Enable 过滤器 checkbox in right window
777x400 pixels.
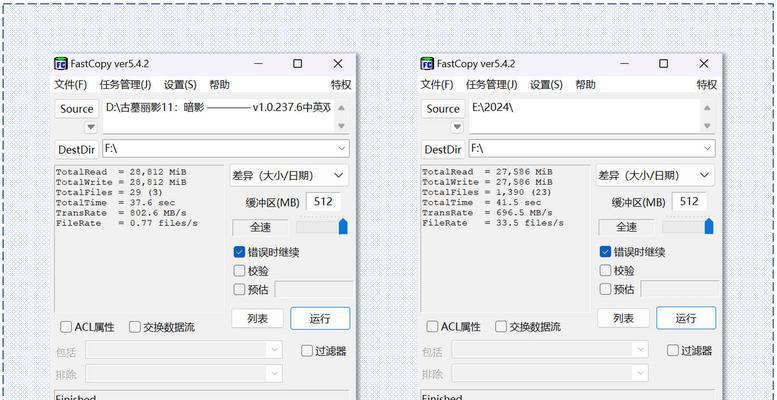click(x=672, y=351)
